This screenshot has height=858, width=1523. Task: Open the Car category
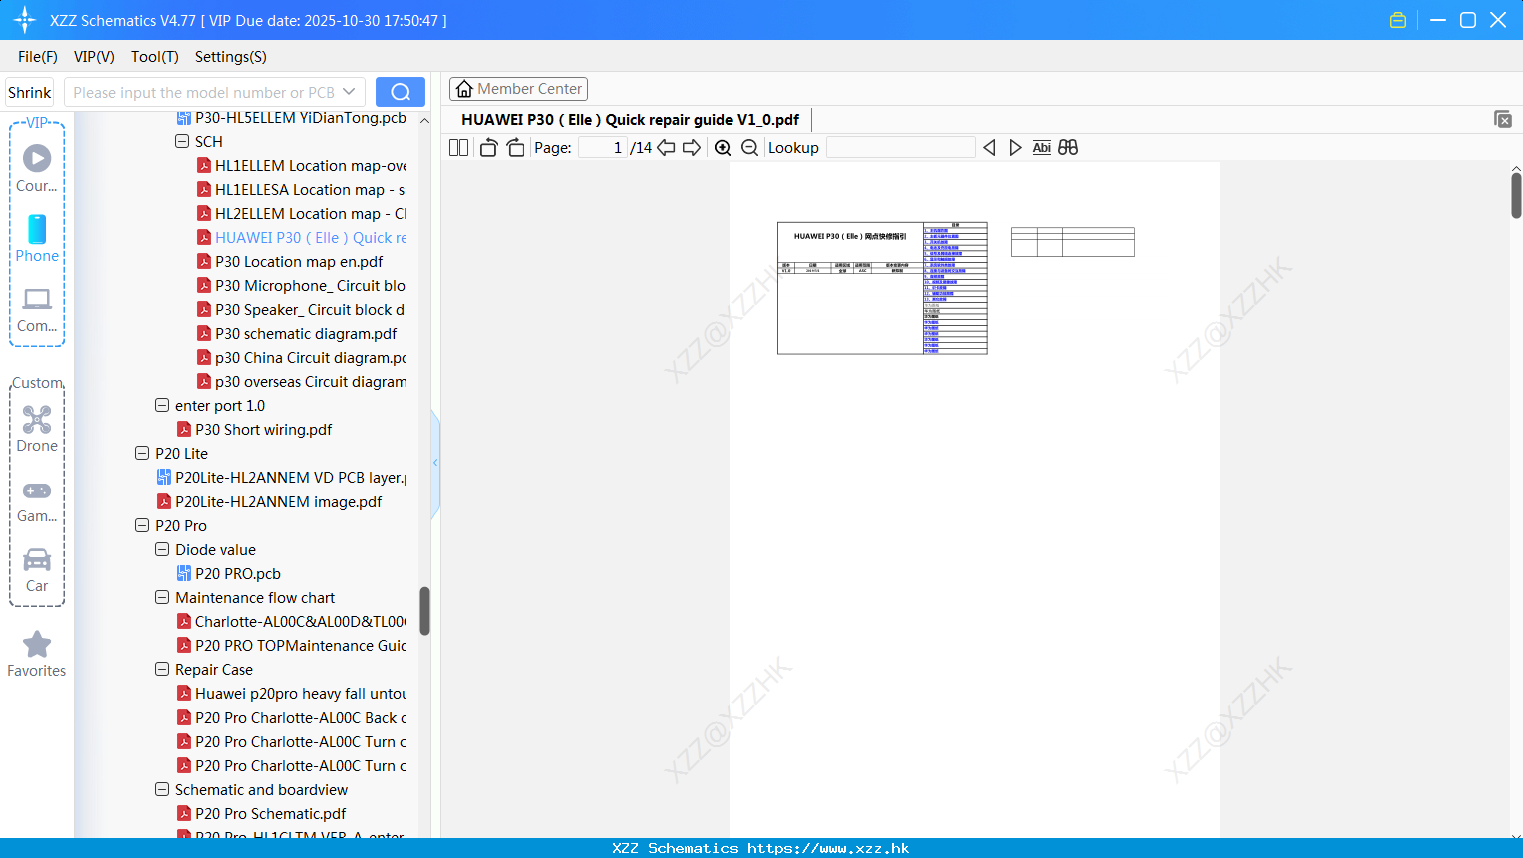click(37, 570)
